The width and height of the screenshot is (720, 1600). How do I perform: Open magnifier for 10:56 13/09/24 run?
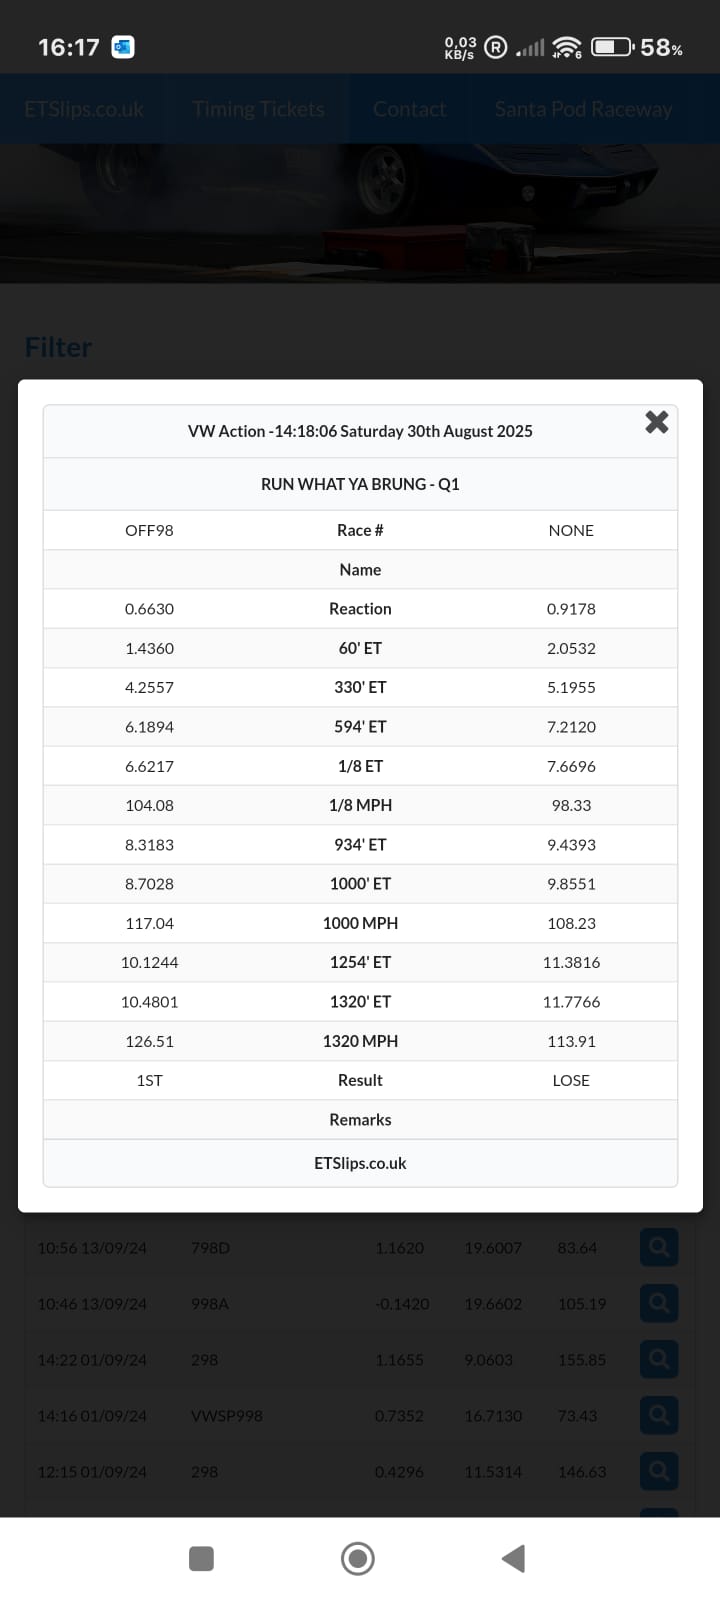tap(659, 1247)
